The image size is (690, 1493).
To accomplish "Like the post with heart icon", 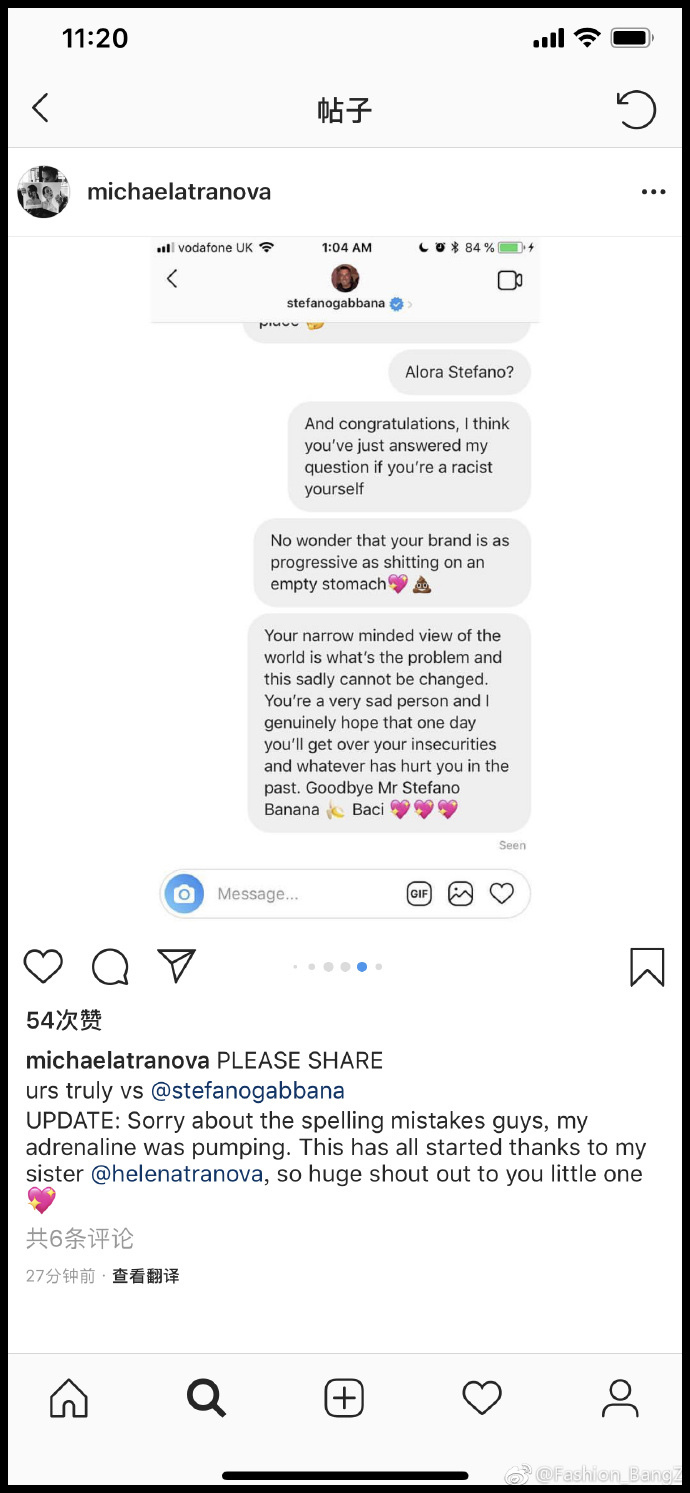I will [43, 966].
